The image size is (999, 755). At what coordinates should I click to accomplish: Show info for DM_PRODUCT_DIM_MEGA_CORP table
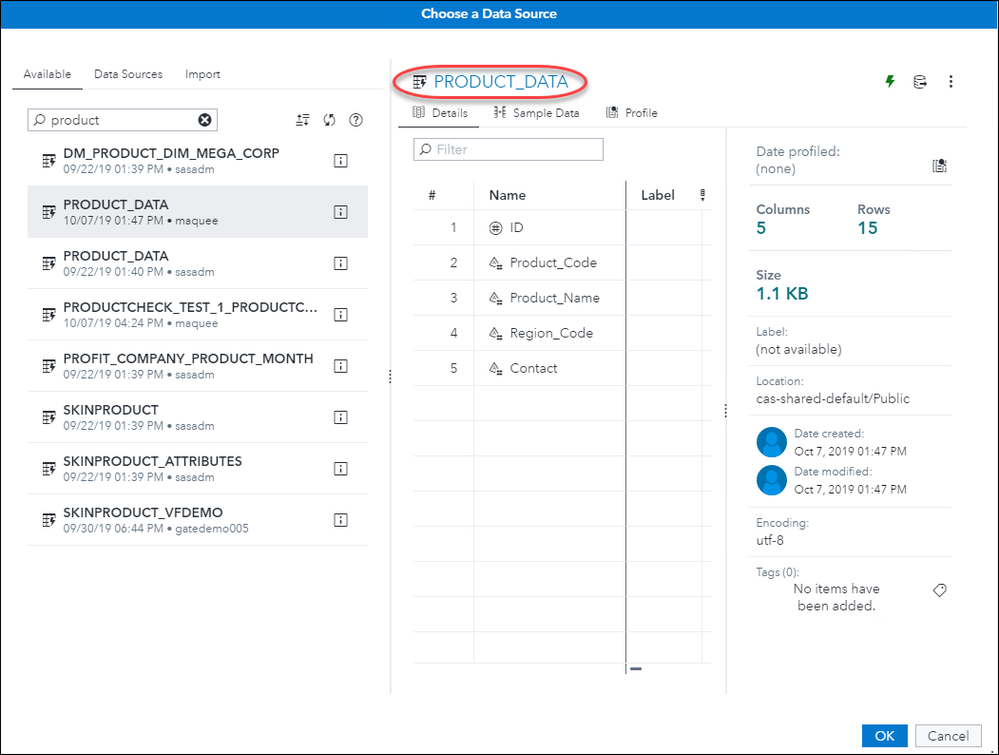(340, 160)
